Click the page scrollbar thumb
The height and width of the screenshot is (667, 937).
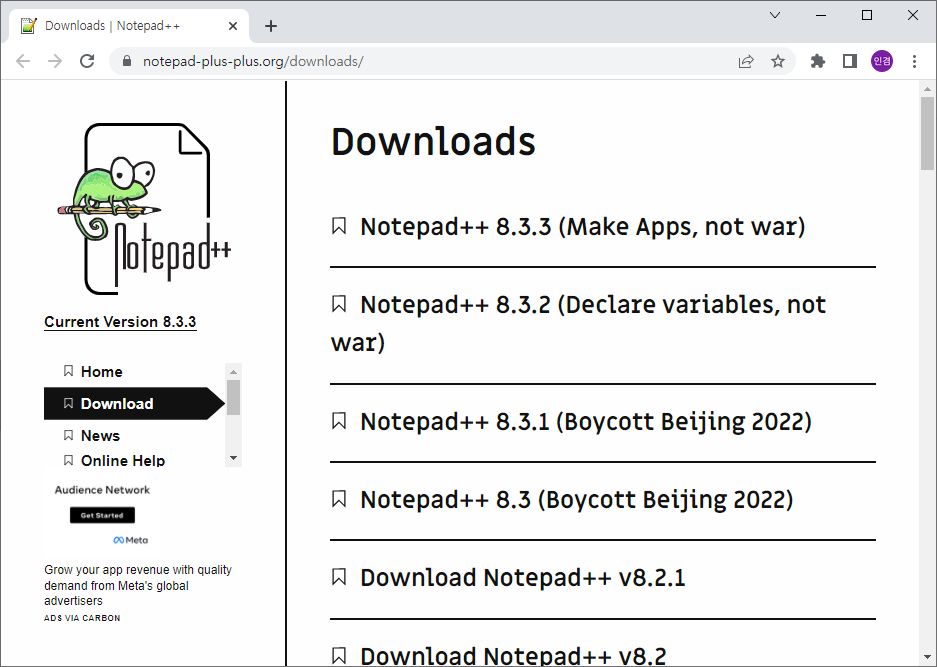[x=927, y=133]
